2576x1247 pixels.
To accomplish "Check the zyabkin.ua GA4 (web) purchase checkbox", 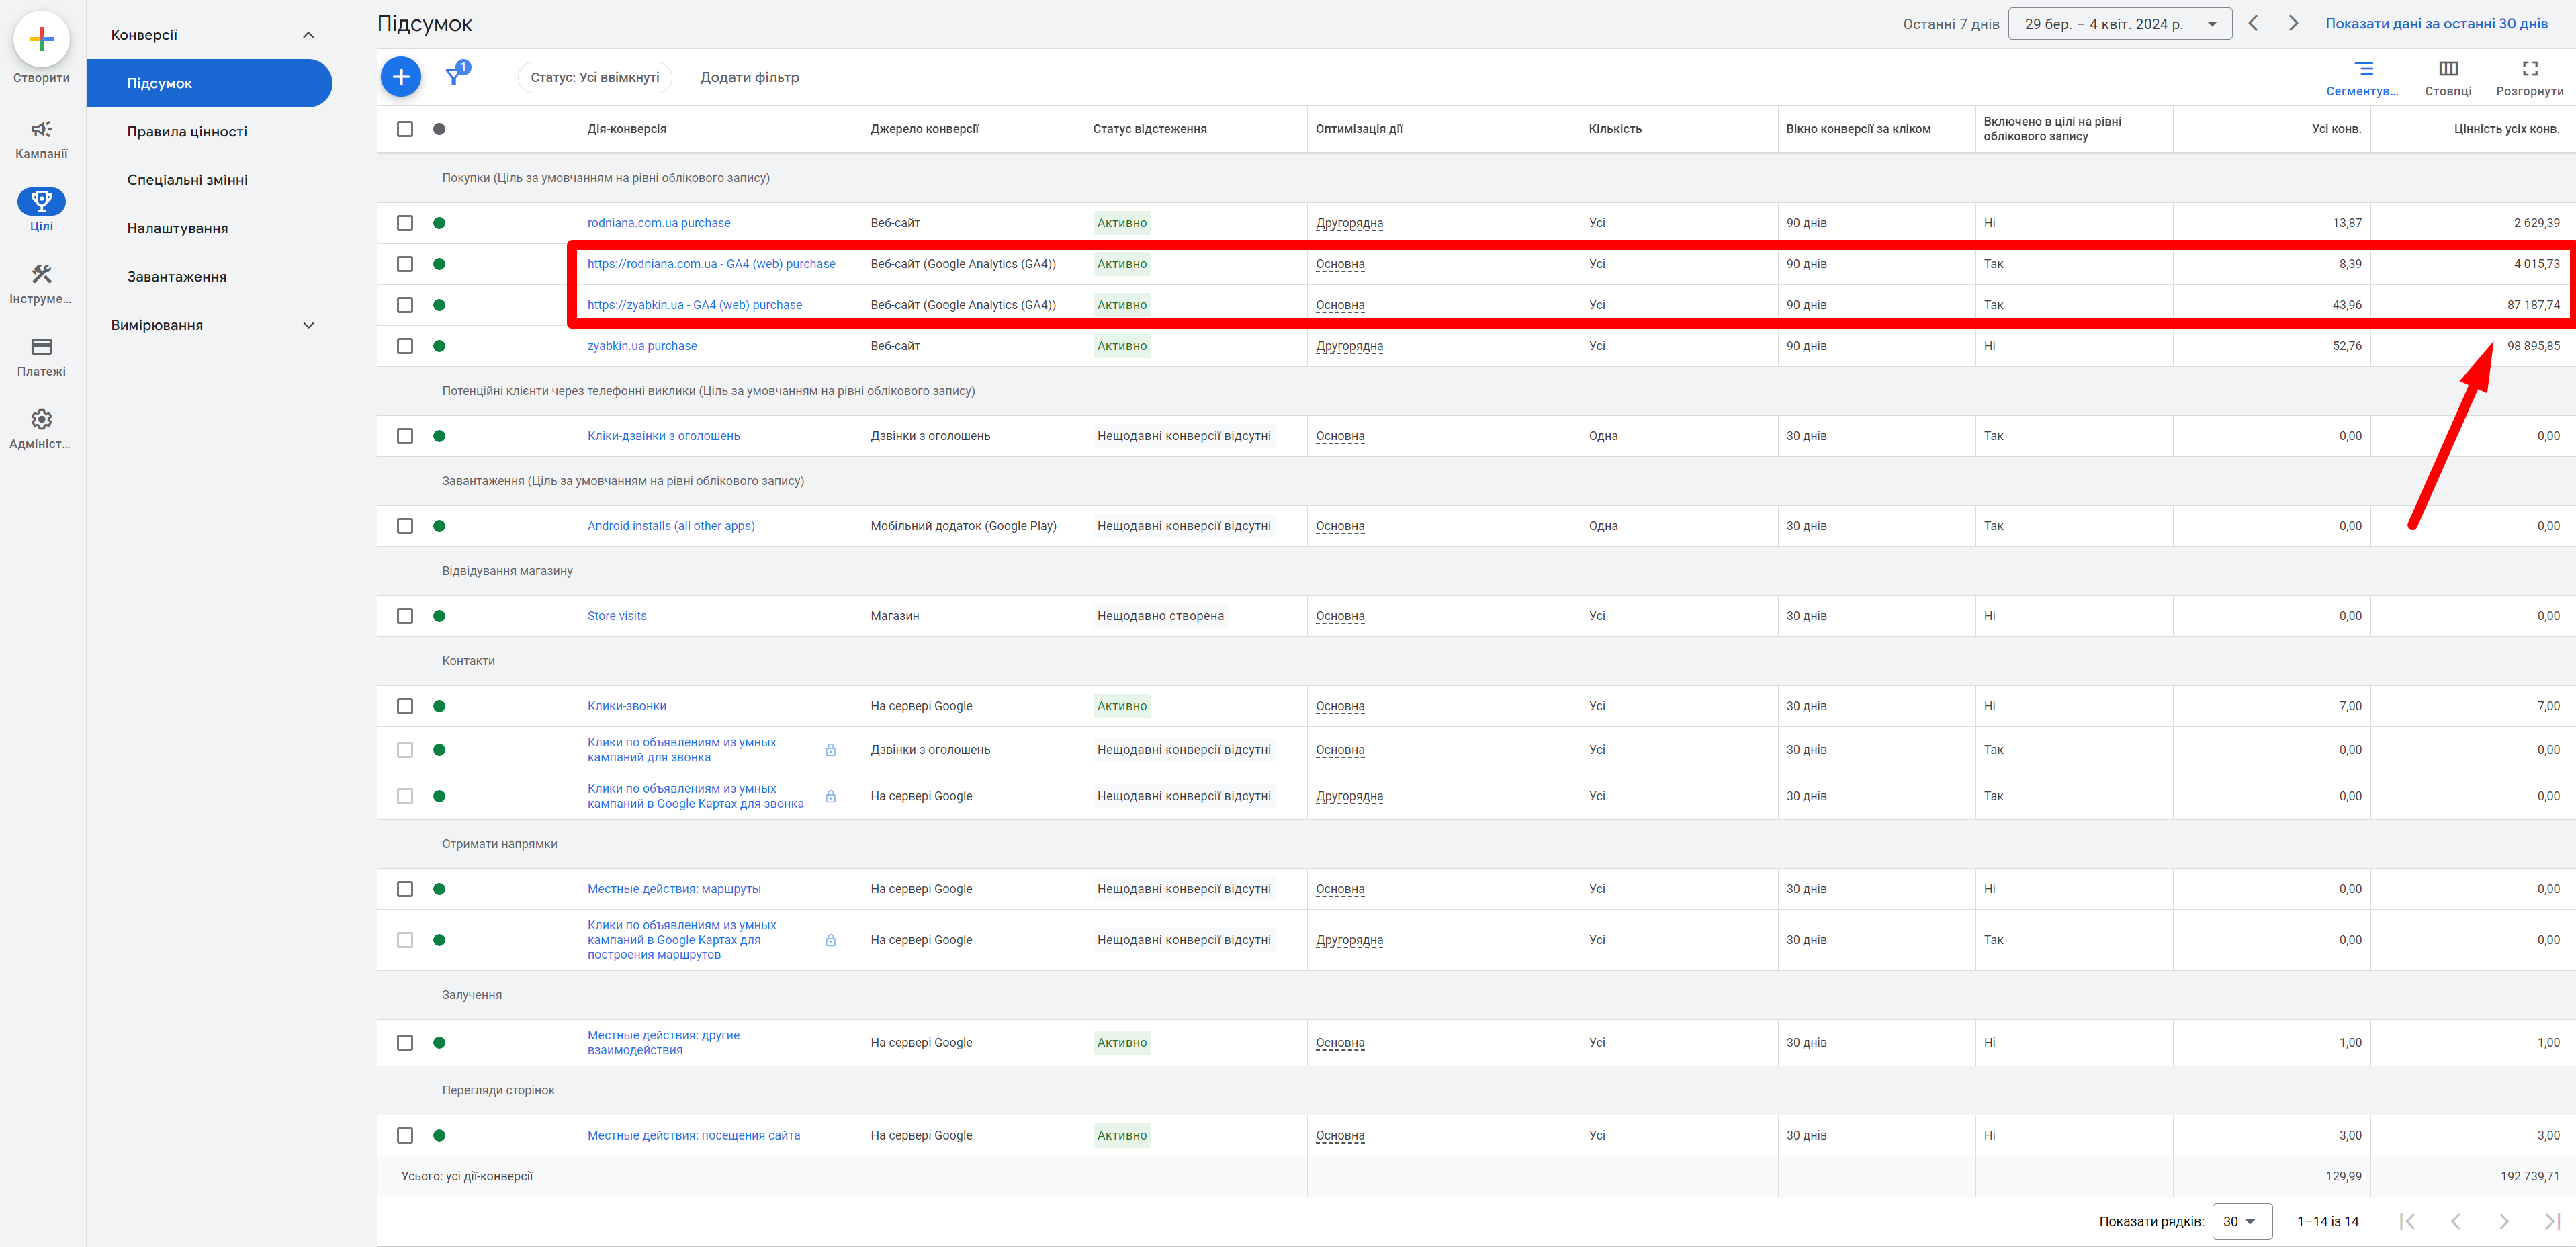I will click(x=405, y=305).
